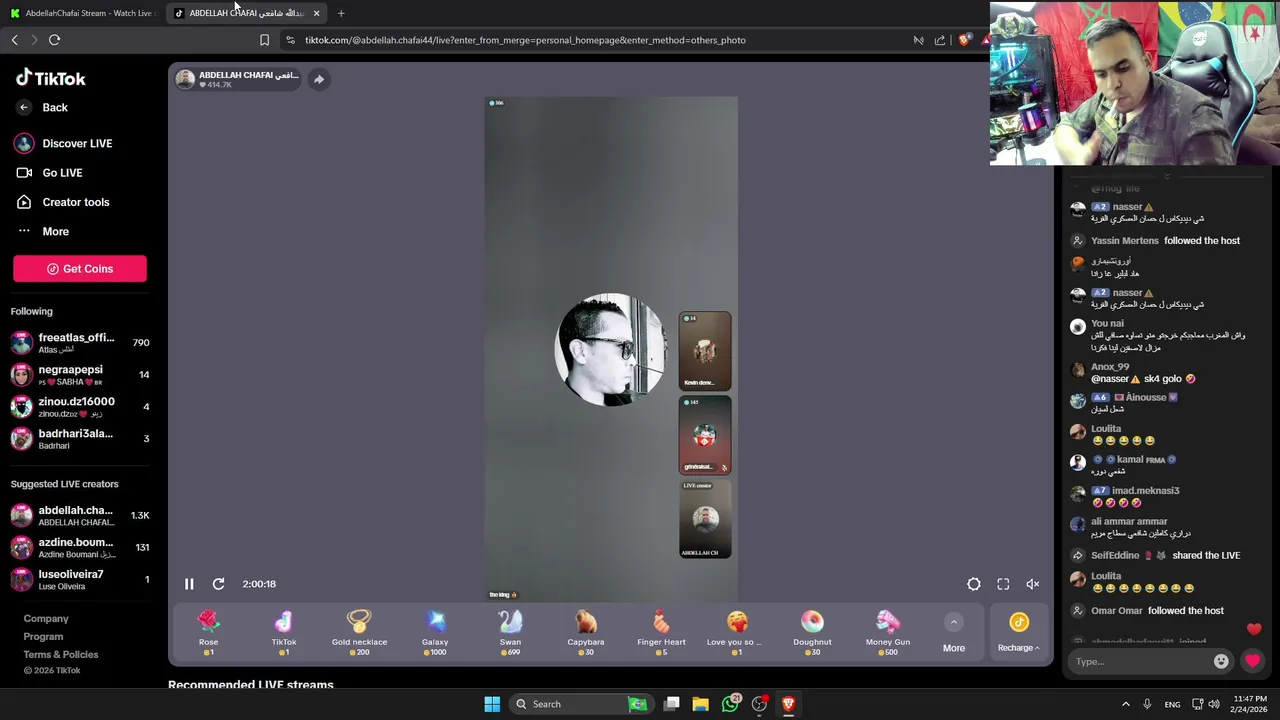Image resolution: width=1280 pixels, height=720 pixels.
Task: Open negraapepsi following stream
Action: [80, 375]
